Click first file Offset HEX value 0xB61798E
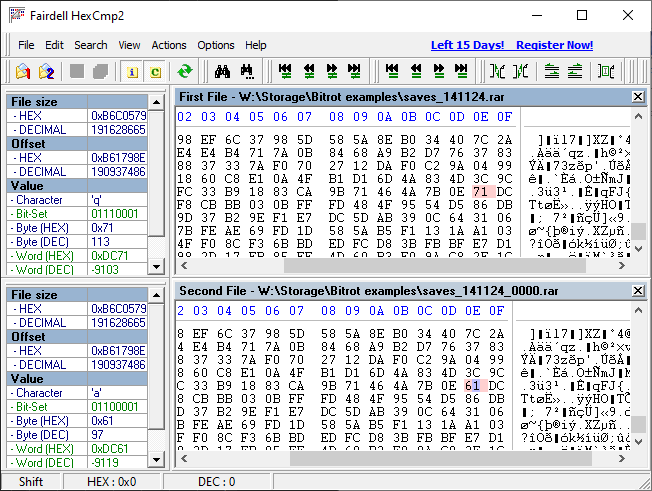 pyautogui.click(x=118, y=158)
